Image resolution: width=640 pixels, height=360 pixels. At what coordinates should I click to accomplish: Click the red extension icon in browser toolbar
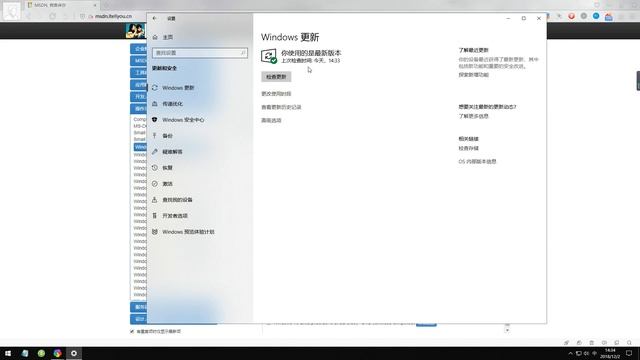(571, 16)
